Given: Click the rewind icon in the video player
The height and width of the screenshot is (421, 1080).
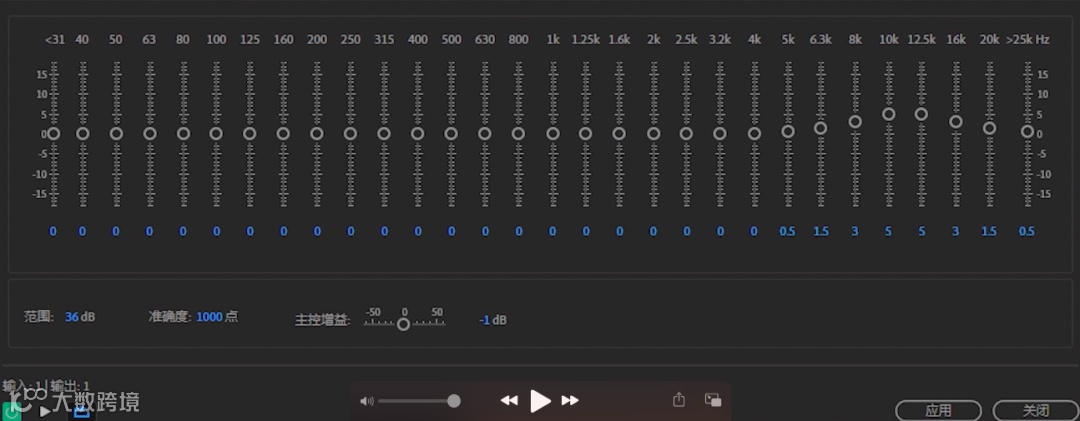Looking at the screenshot, I should (x=509, y=400).
